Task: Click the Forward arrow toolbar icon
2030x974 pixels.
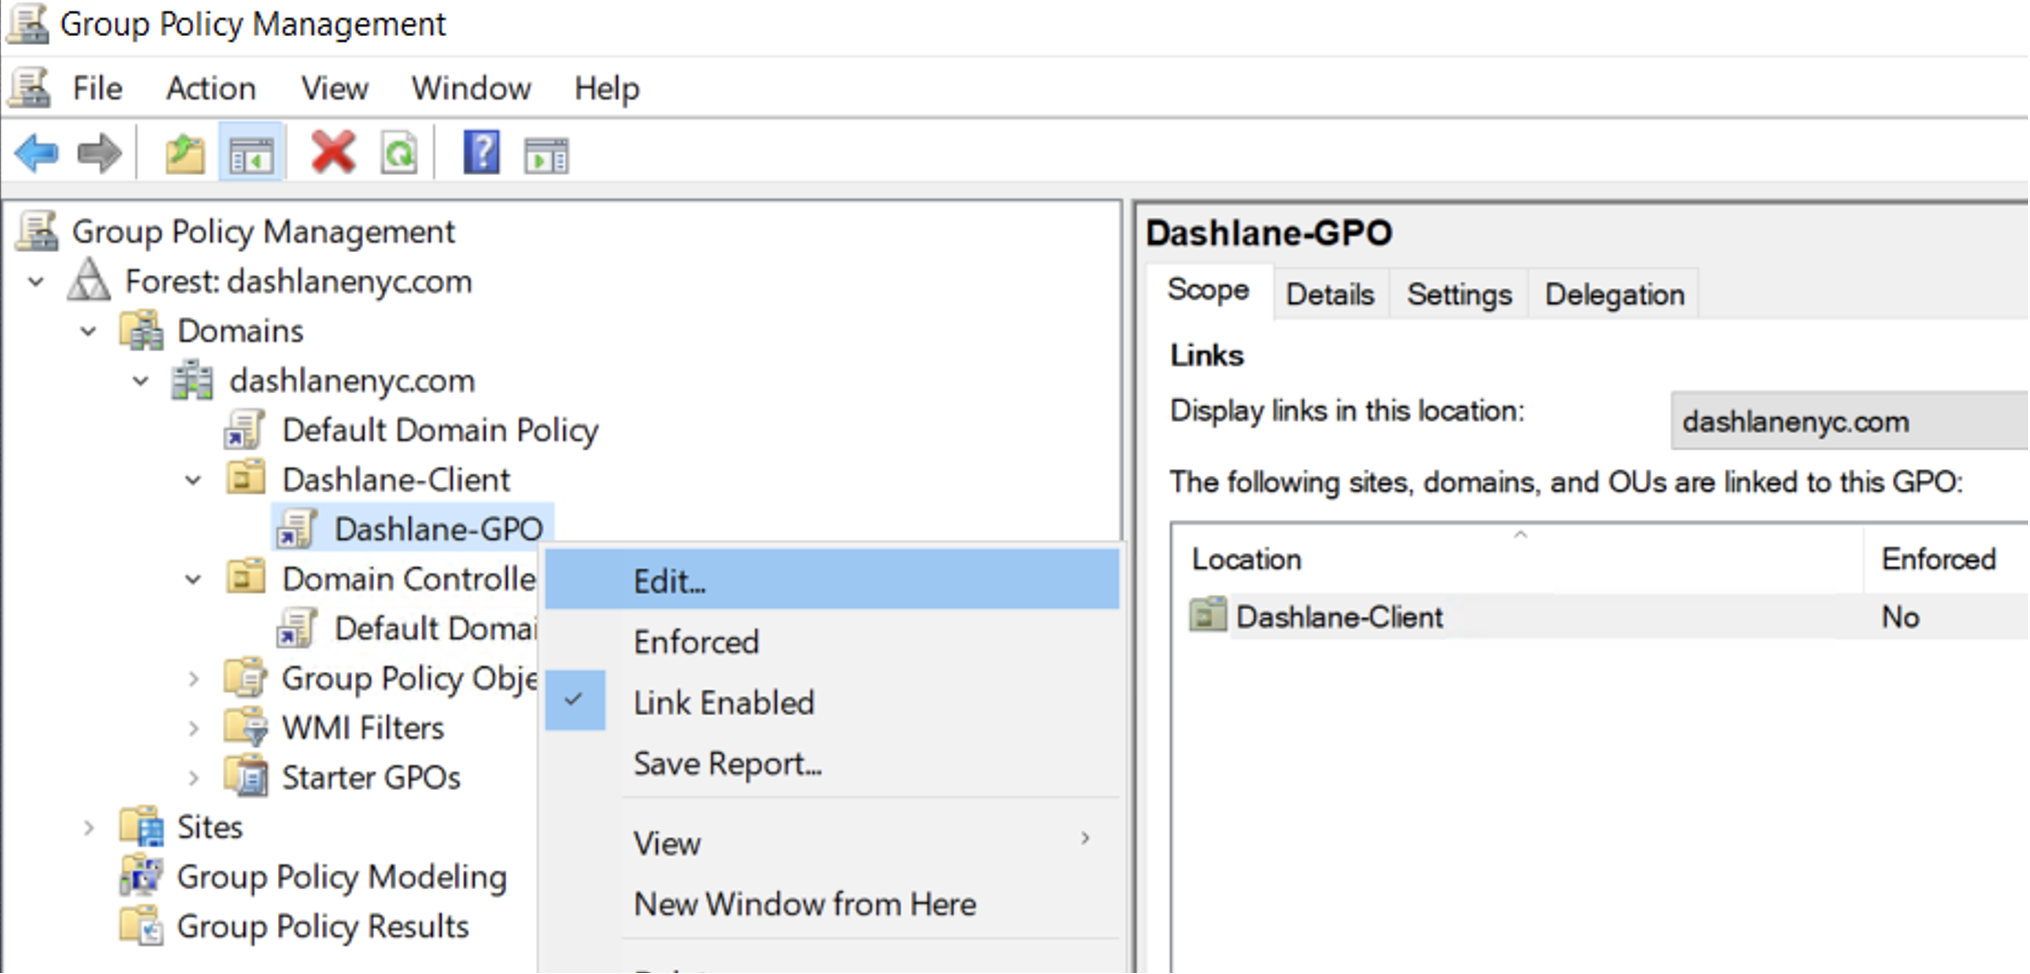Action: point(99,154)
